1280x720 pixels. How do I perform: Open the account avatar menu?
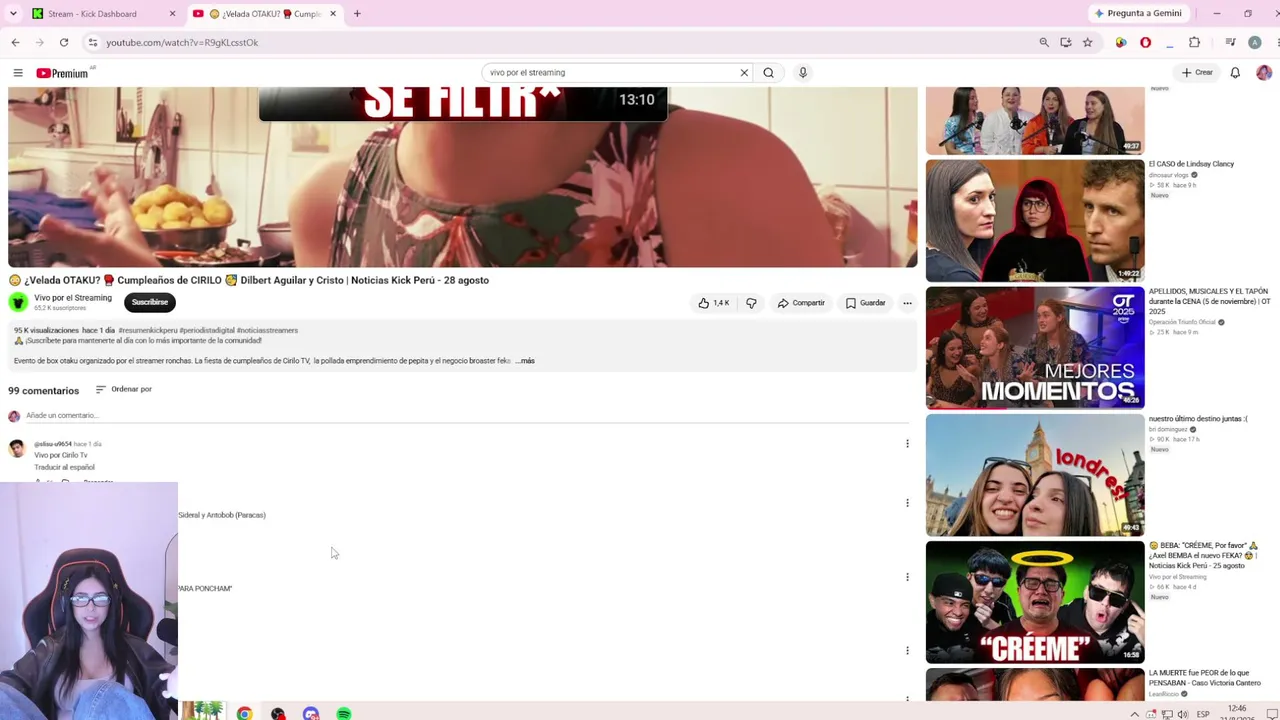click(x=1264, y=73)
